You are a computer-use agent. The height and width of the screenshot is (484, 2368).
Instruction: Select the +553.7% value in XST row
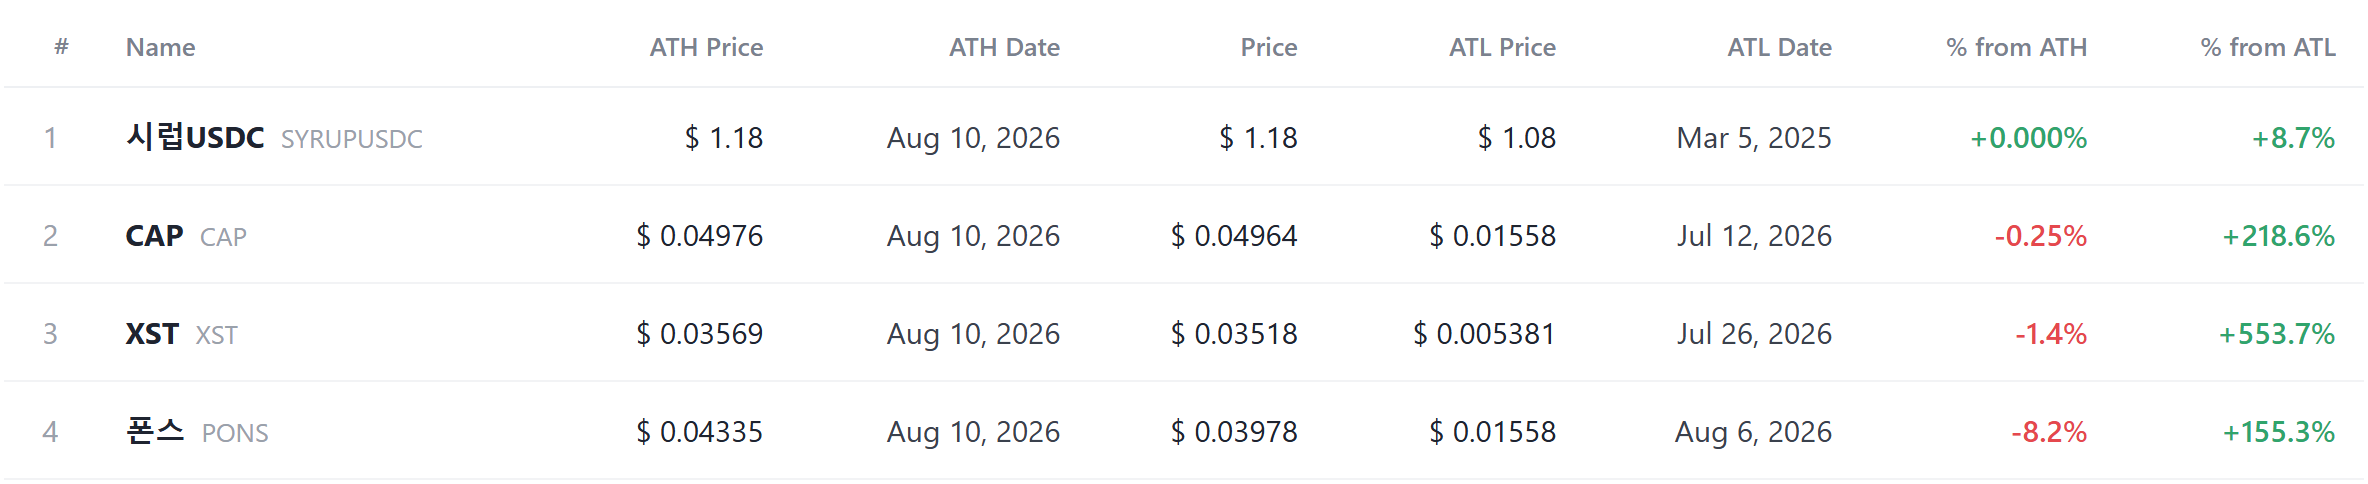click(x=2277, y=333)
